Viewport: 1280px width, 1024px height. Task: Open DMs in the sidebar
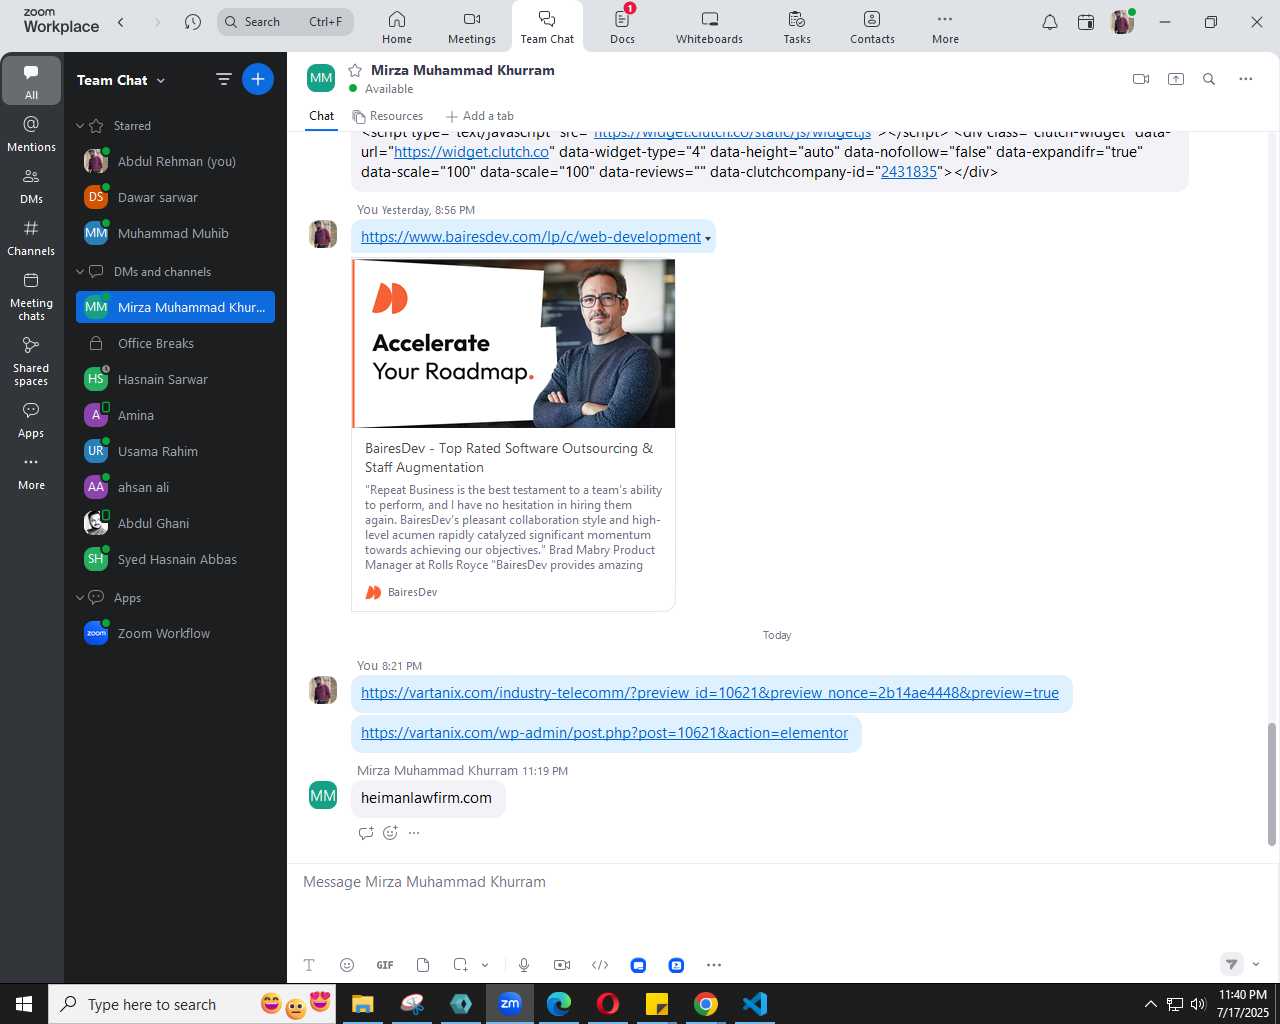click(31, 185)
